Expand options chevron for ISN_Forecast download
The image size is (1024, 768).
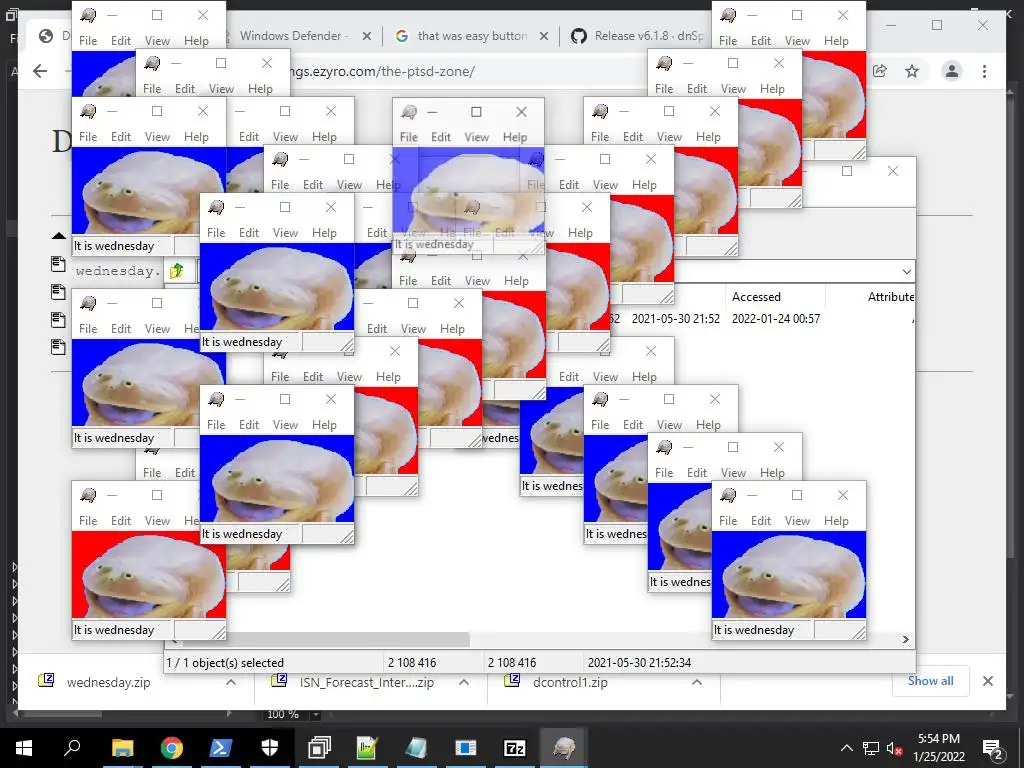tap(464, 682)
